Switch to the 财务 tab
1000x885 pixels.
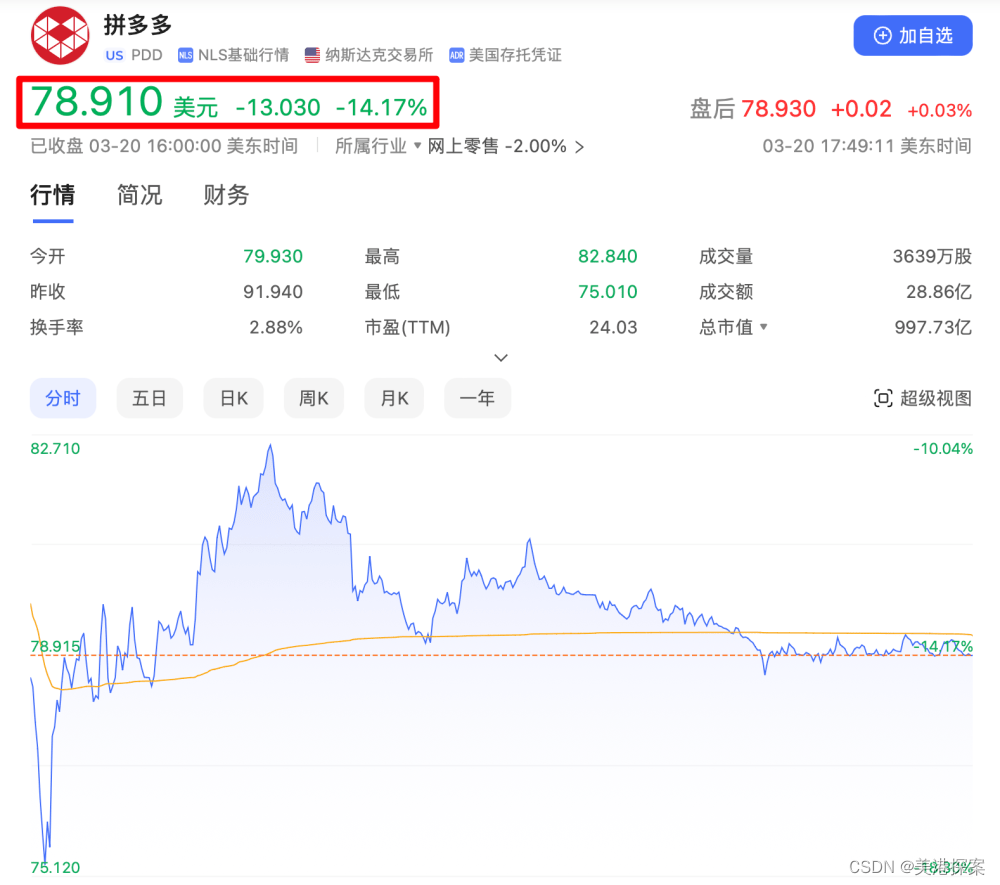(x=226, y=195)
